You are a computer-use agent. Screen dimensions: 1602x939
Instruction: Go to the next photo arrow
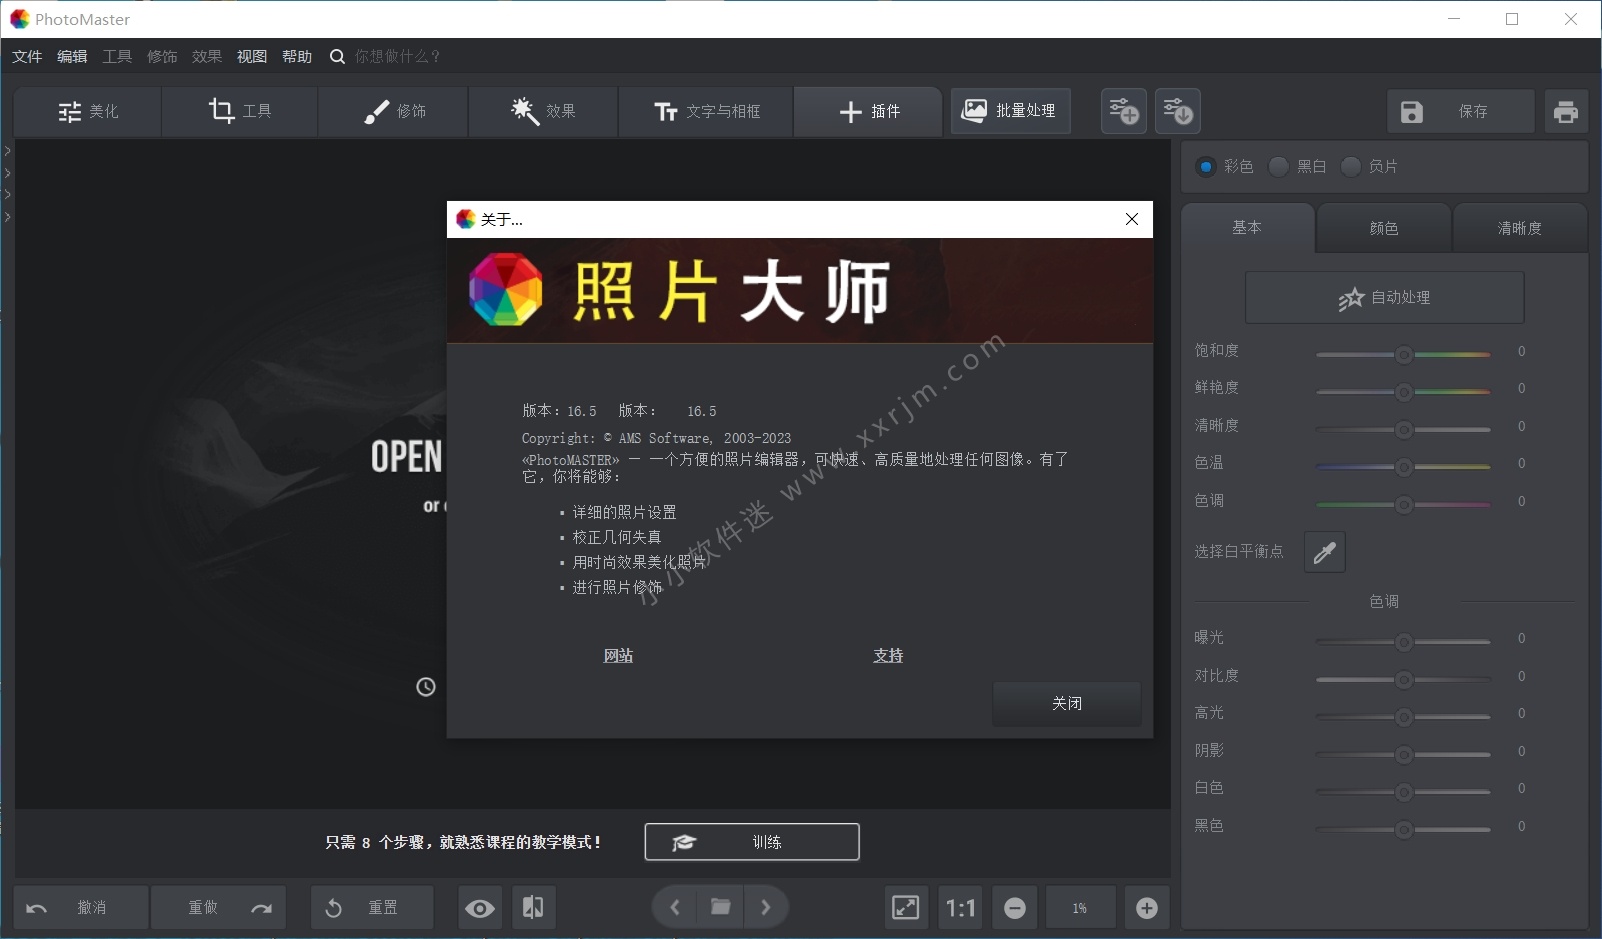point(766,907)
